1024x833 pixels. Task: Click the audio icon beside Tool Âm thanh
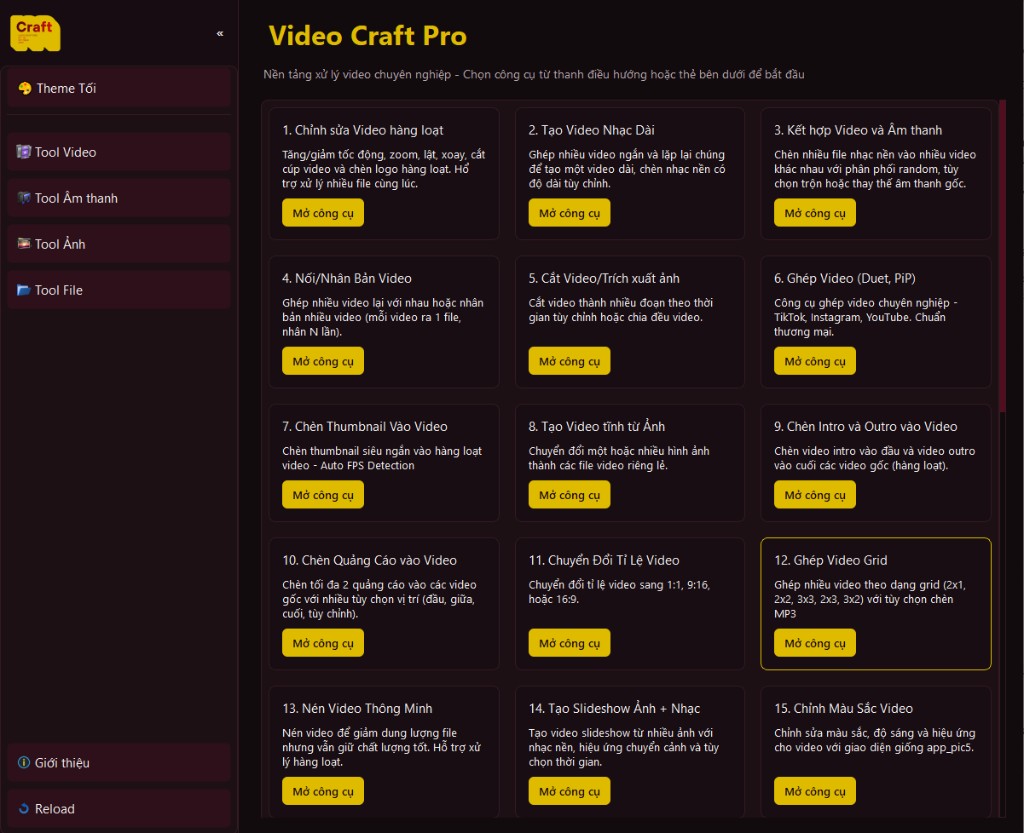pyautogui.click(x=24, y=198)
